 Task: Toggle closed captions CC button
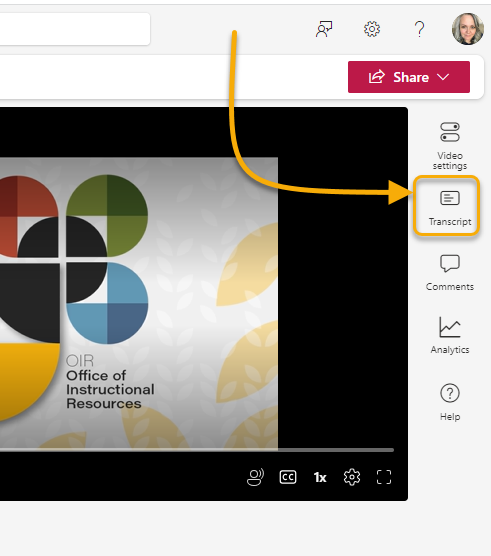[288, 477]
